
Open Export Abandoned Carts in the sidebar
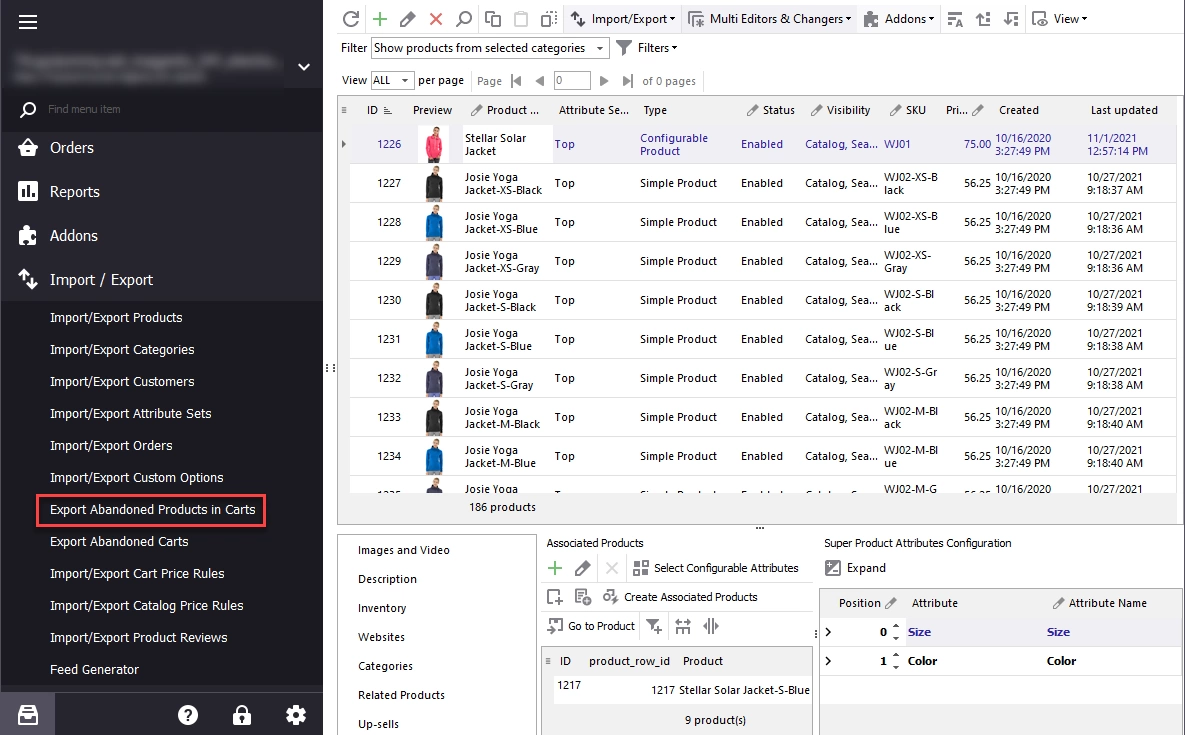pyautogui.click(x=119, y=542)
